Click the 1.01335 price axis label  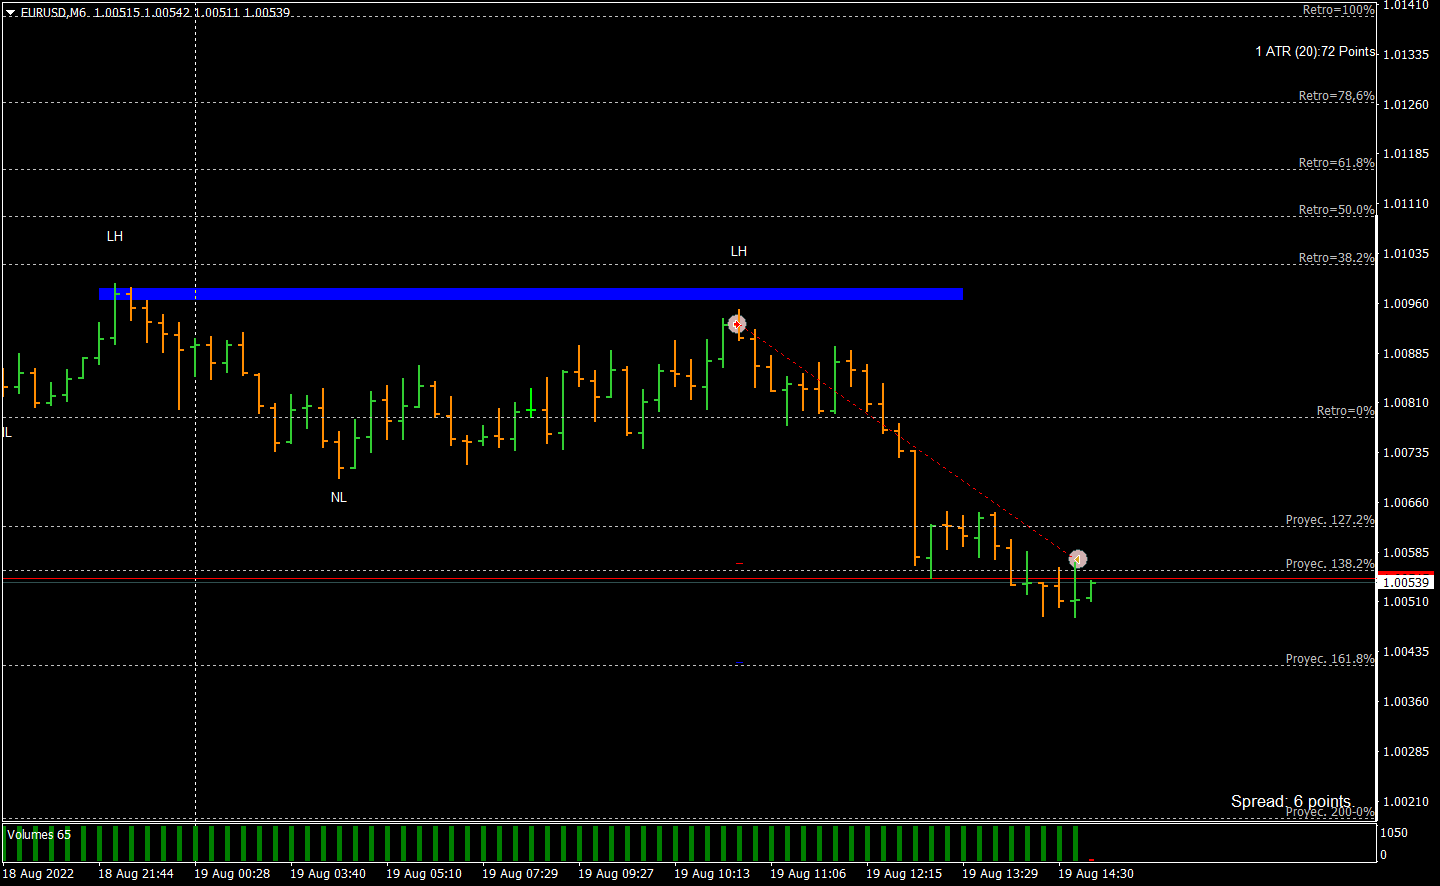1406,54
